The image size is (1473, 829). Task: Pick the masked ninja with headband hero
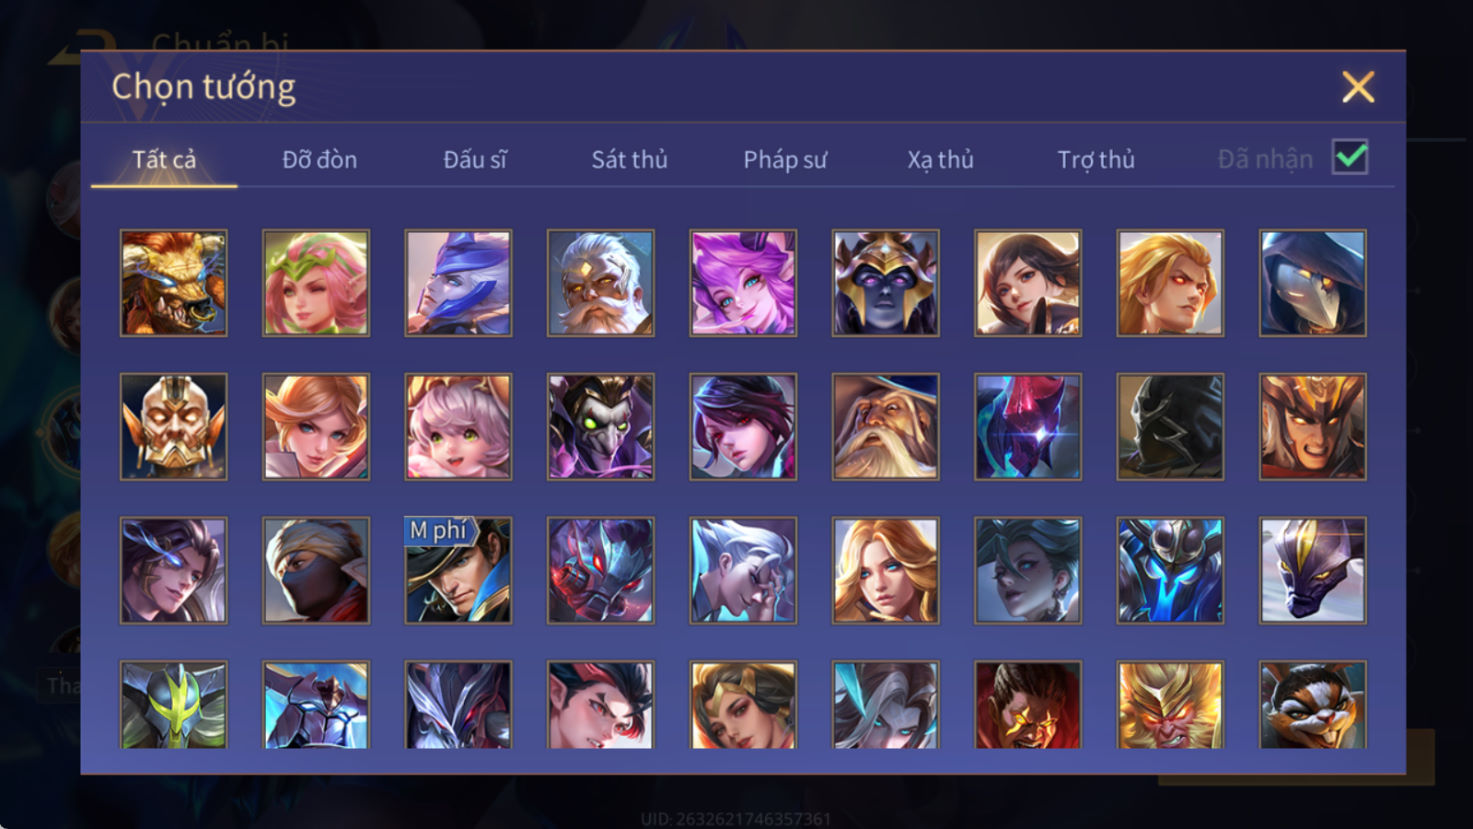coord(316,570)
